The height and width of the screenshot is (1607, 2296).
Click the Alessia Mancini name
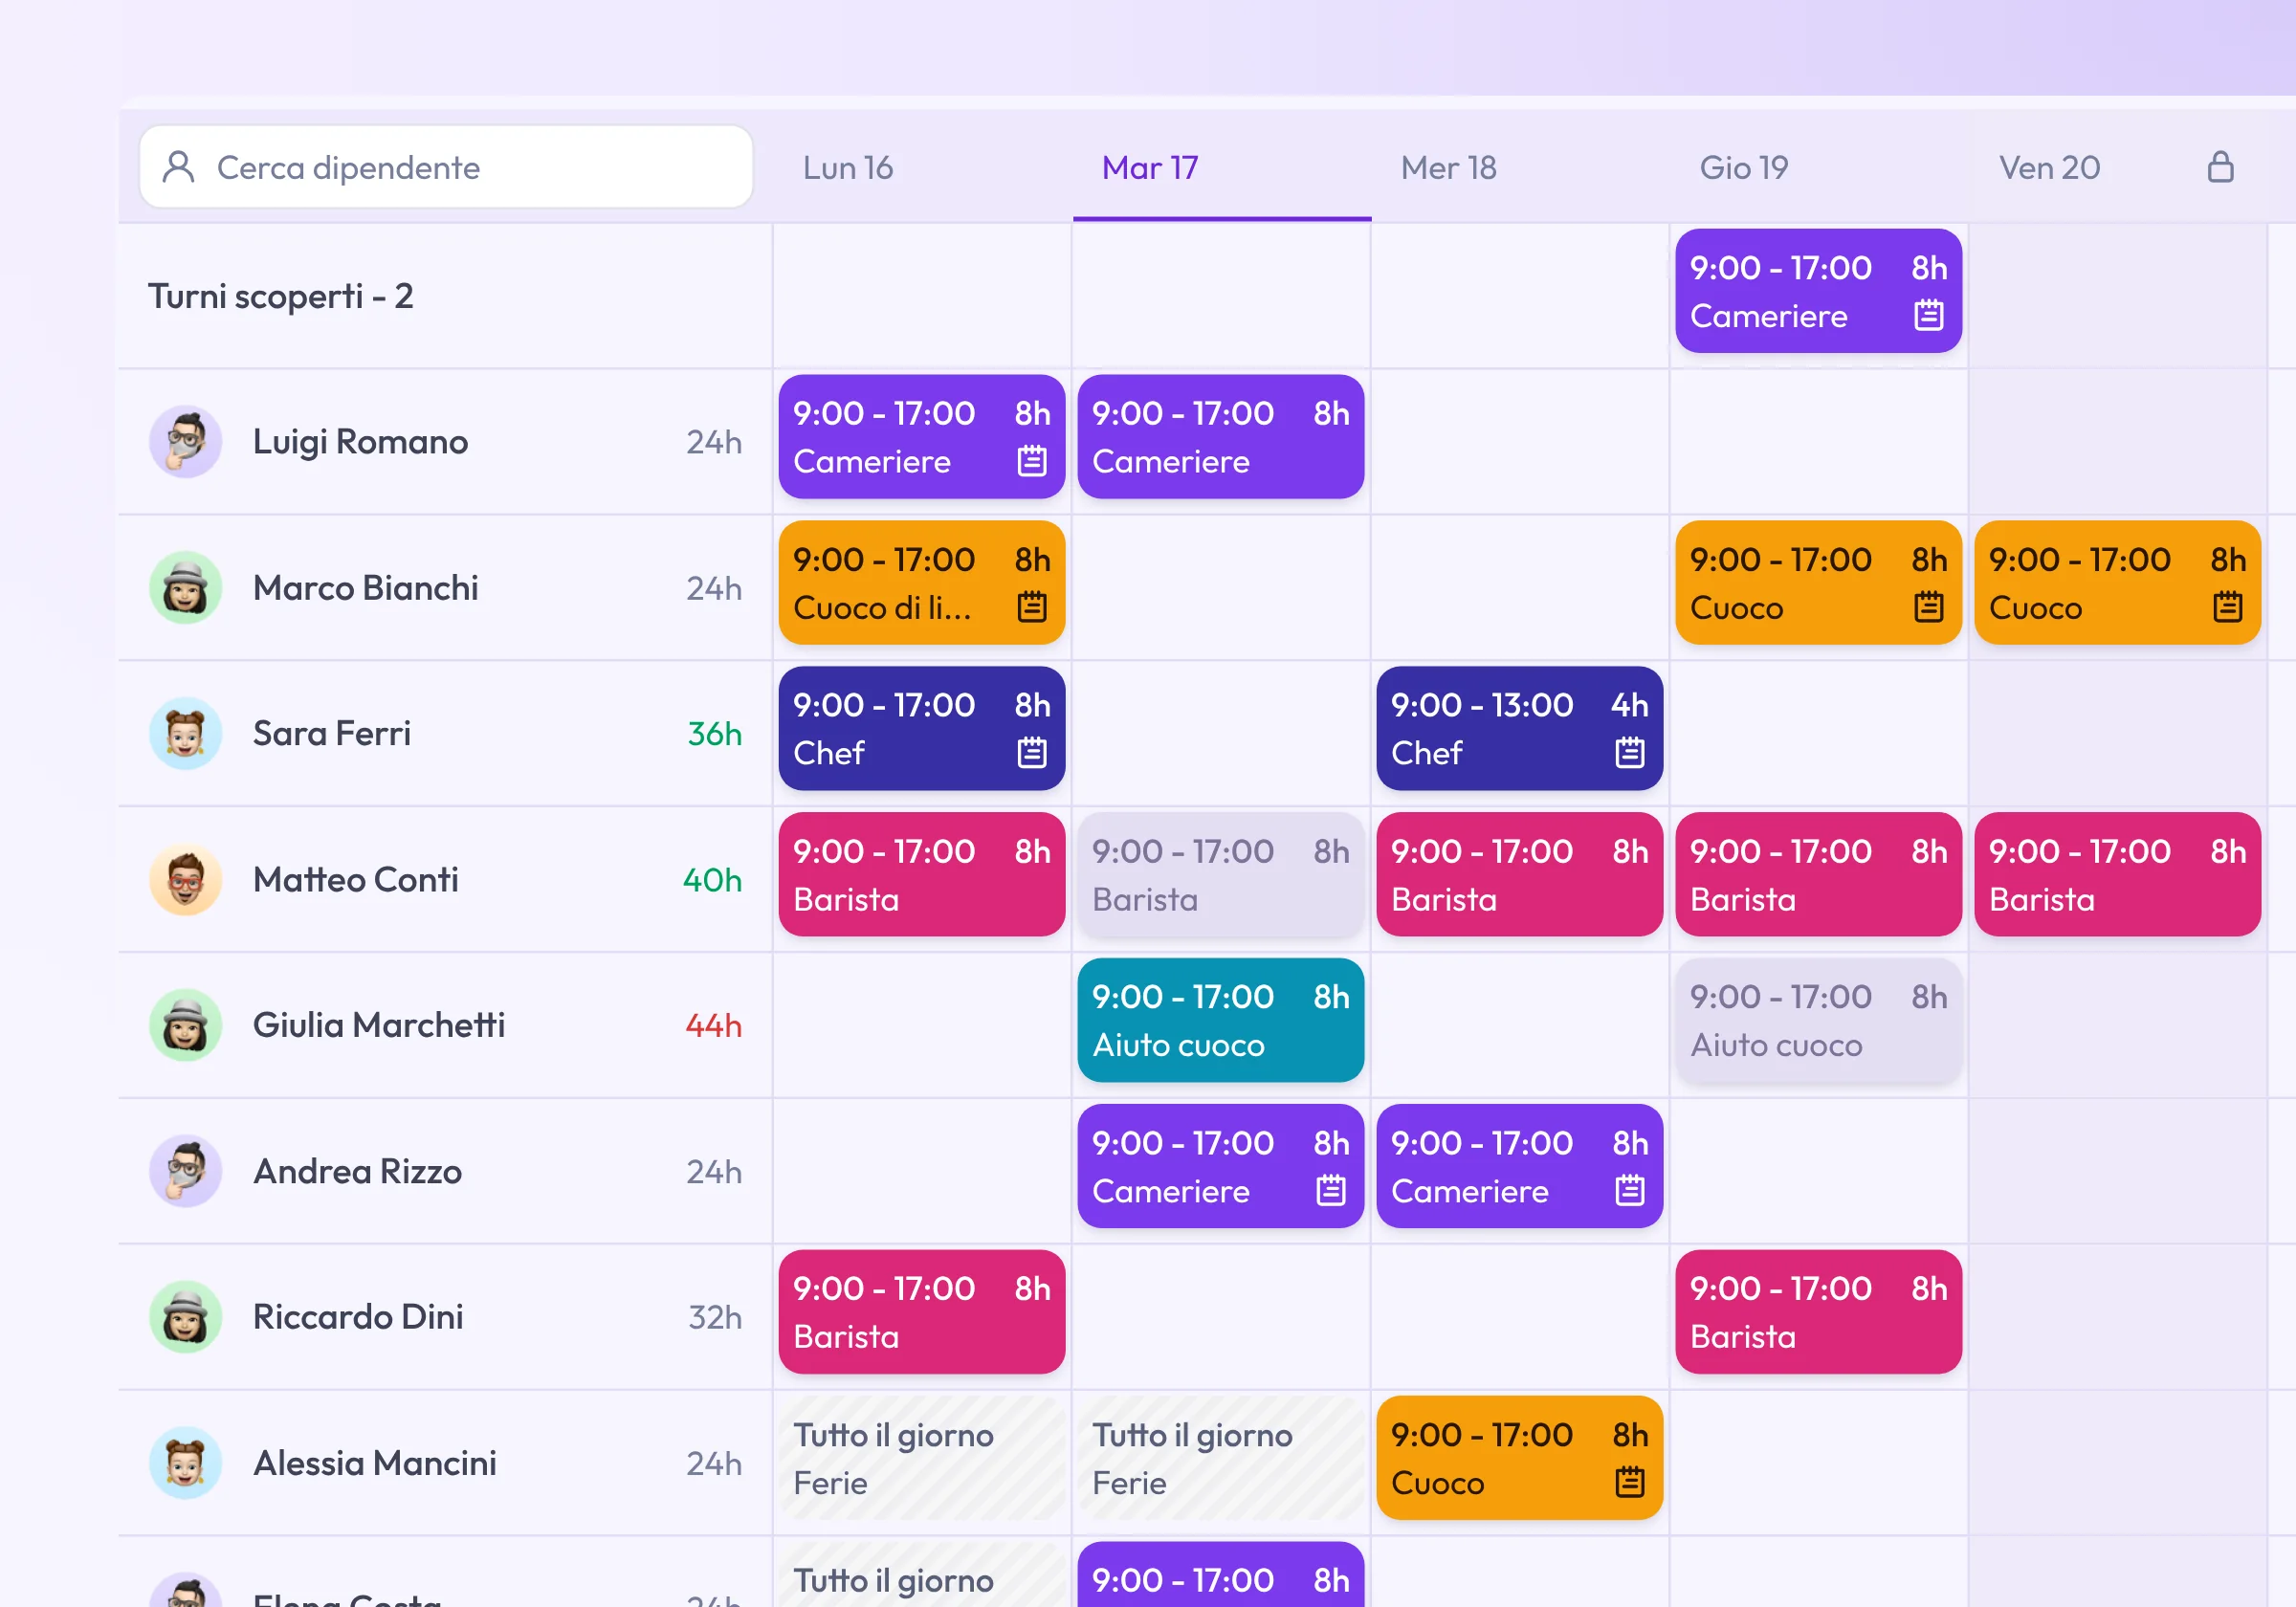pyautogui.click(x=374, y=1463)
